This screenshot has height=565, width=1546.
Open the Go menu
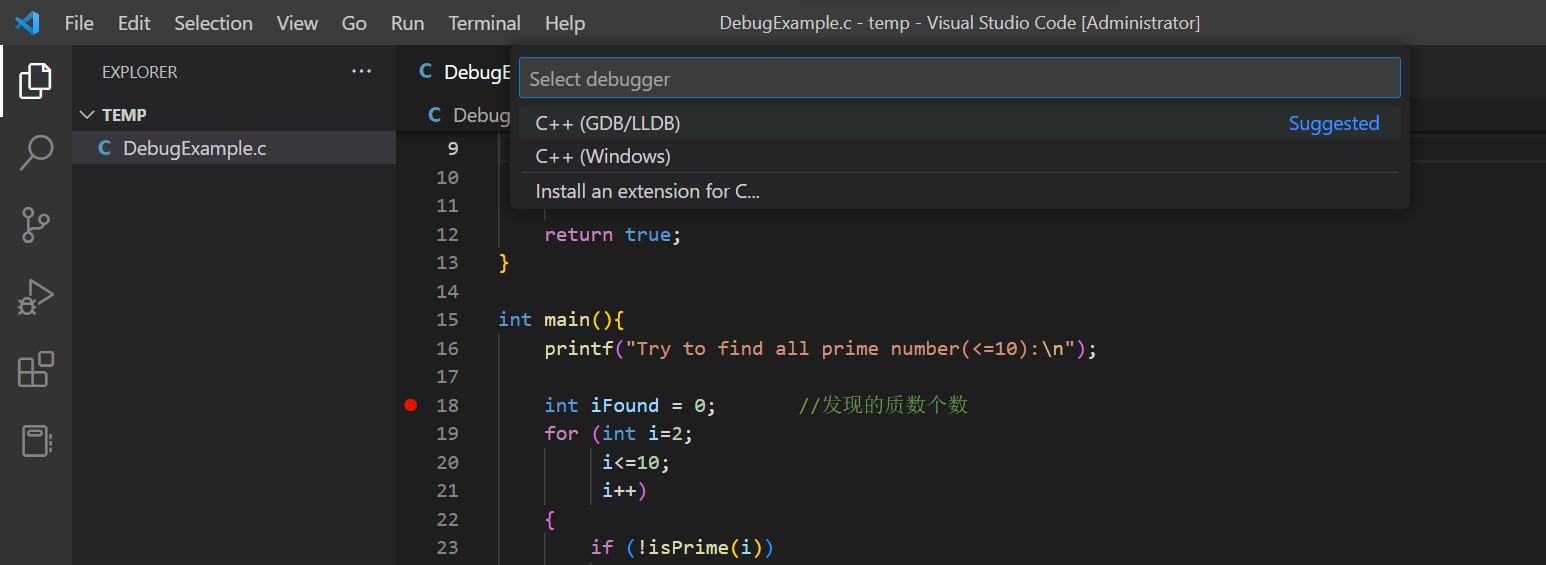pyautogui.click(x=354, y=23)
